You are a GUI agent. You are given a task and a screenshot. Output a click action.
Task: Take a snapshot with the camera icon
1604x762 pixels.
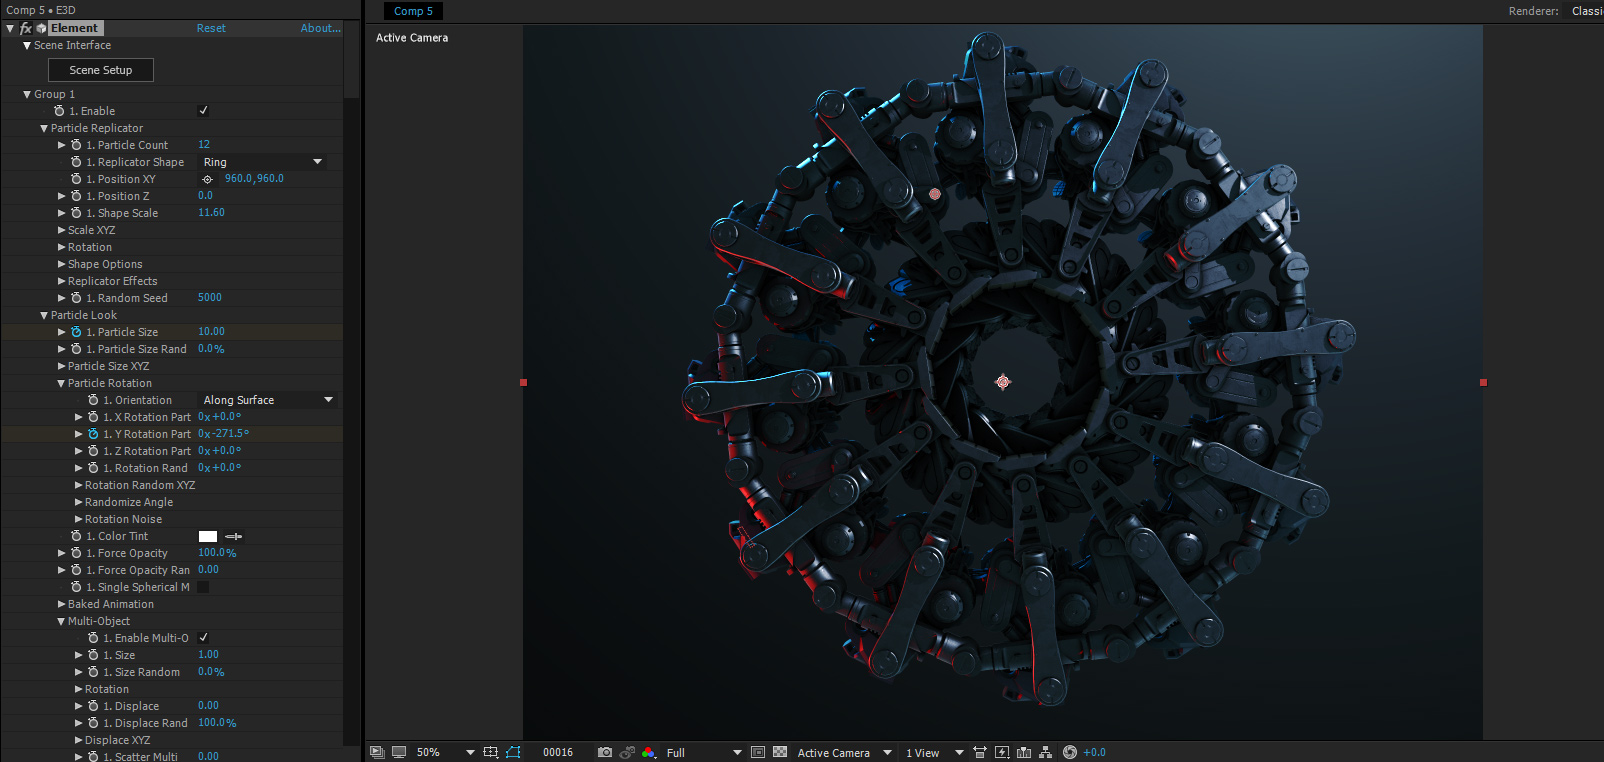pos(604,752)
